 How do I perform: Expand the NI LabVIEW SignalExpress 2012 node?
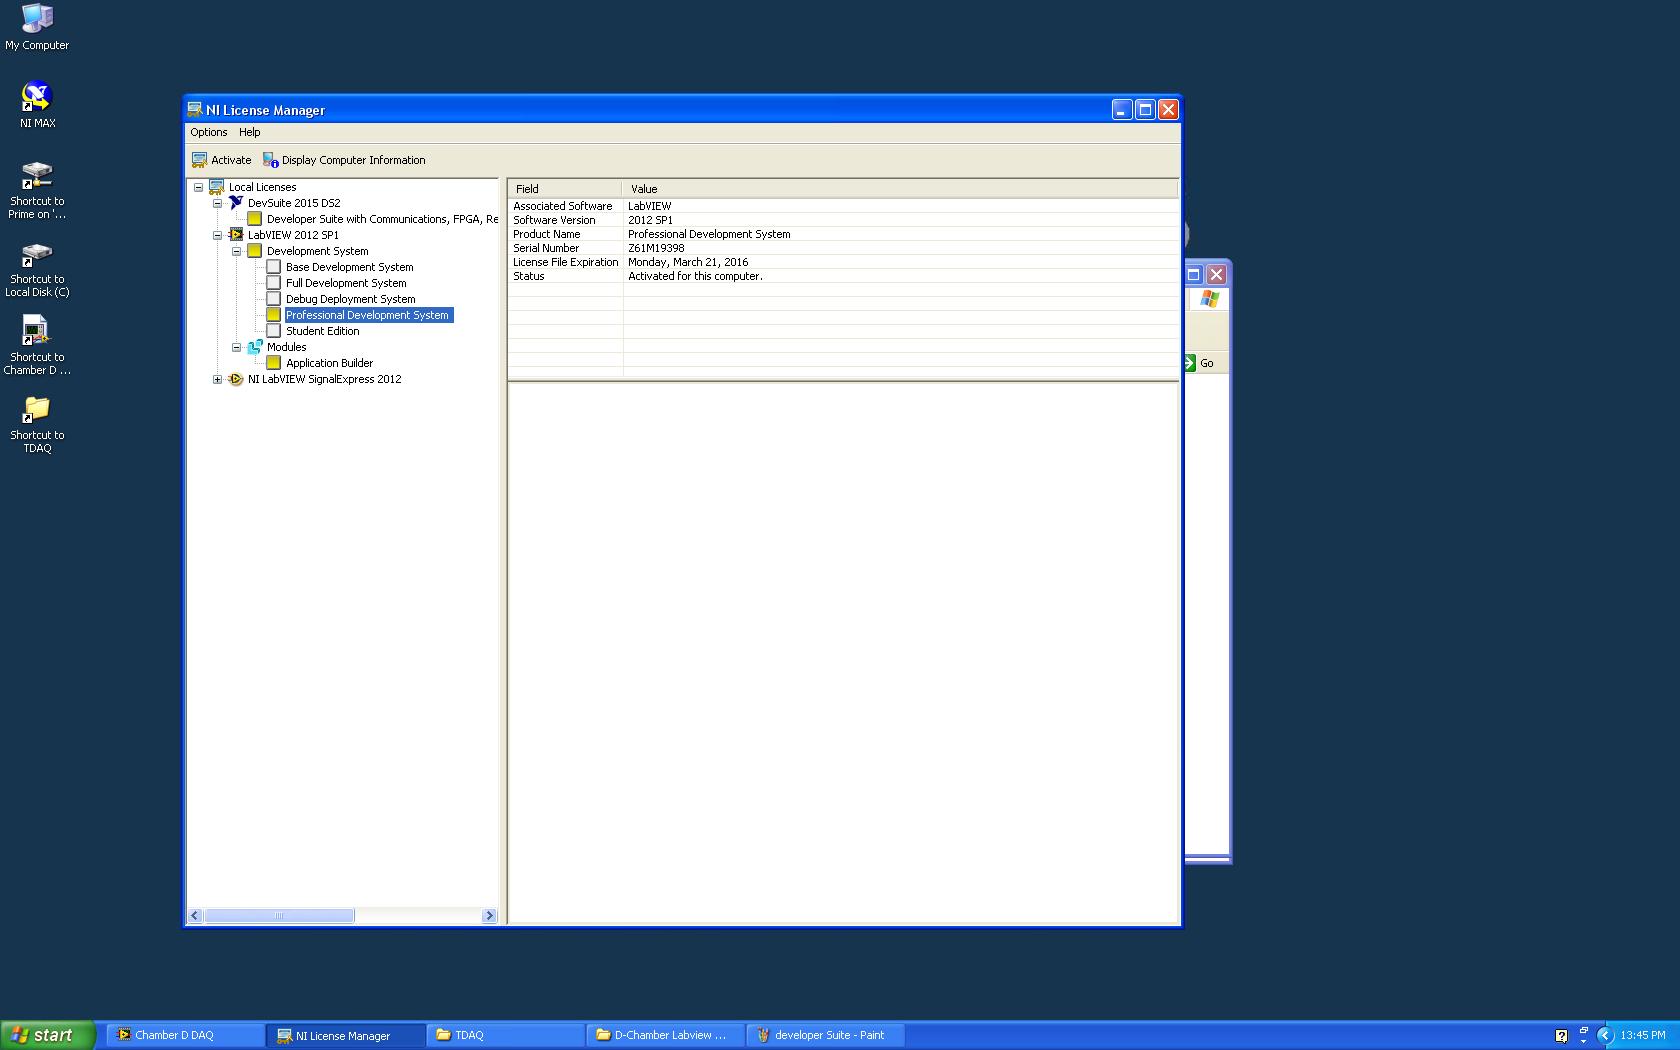(x=217, y=379)
